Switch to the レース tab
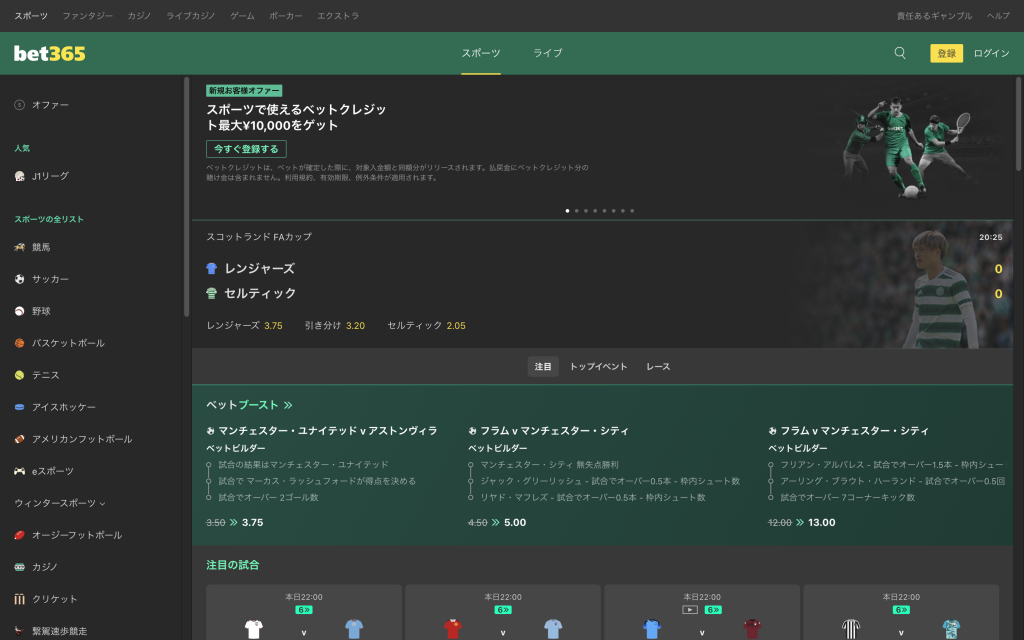 tap(658, 366)
